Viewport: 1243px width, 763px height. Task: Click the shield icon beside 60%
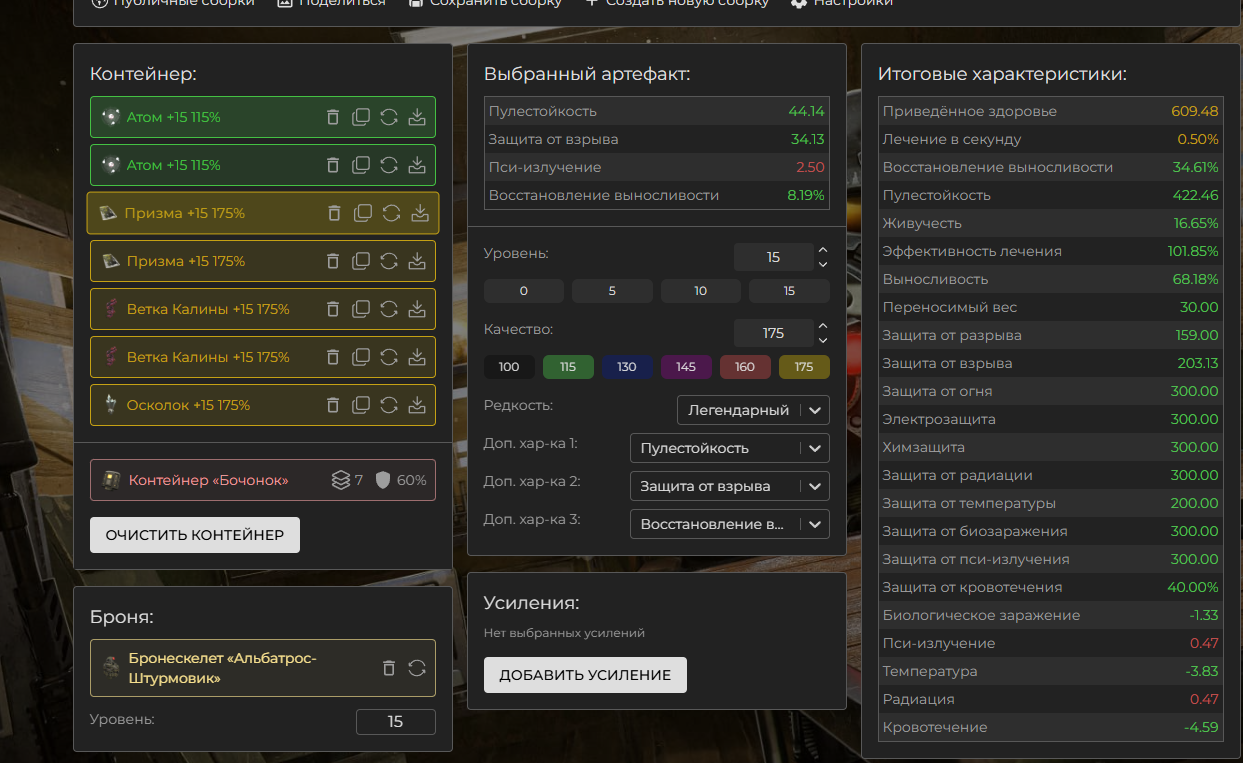tap(382, 480)
